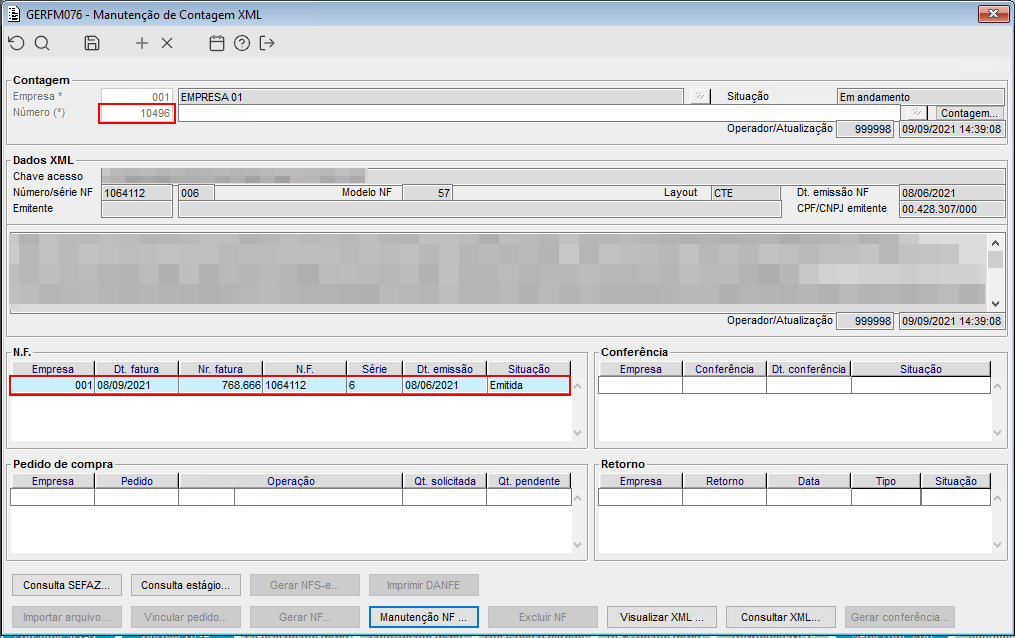The width and height of the screenshot is (1015, 638).
Task: Click the Número/série NF field 1064112
Action: pos(137,193)
